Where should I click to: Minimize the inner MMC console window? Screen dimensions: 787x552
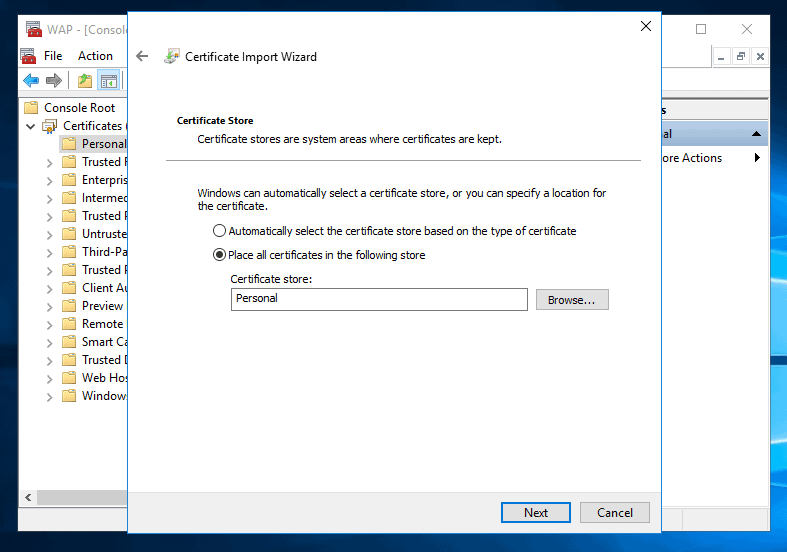click(x=721, y=56)
